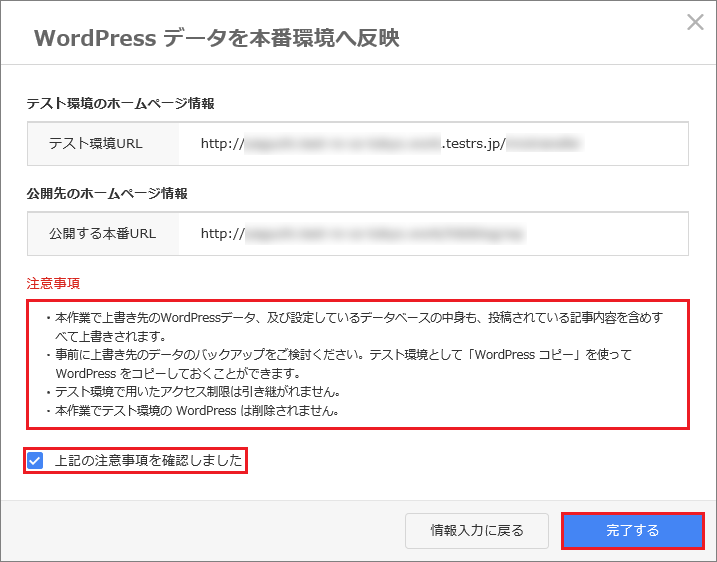Click the dialog title WordPress データを本番環境へ反映

pyautogui.click(x=217, y=38)
